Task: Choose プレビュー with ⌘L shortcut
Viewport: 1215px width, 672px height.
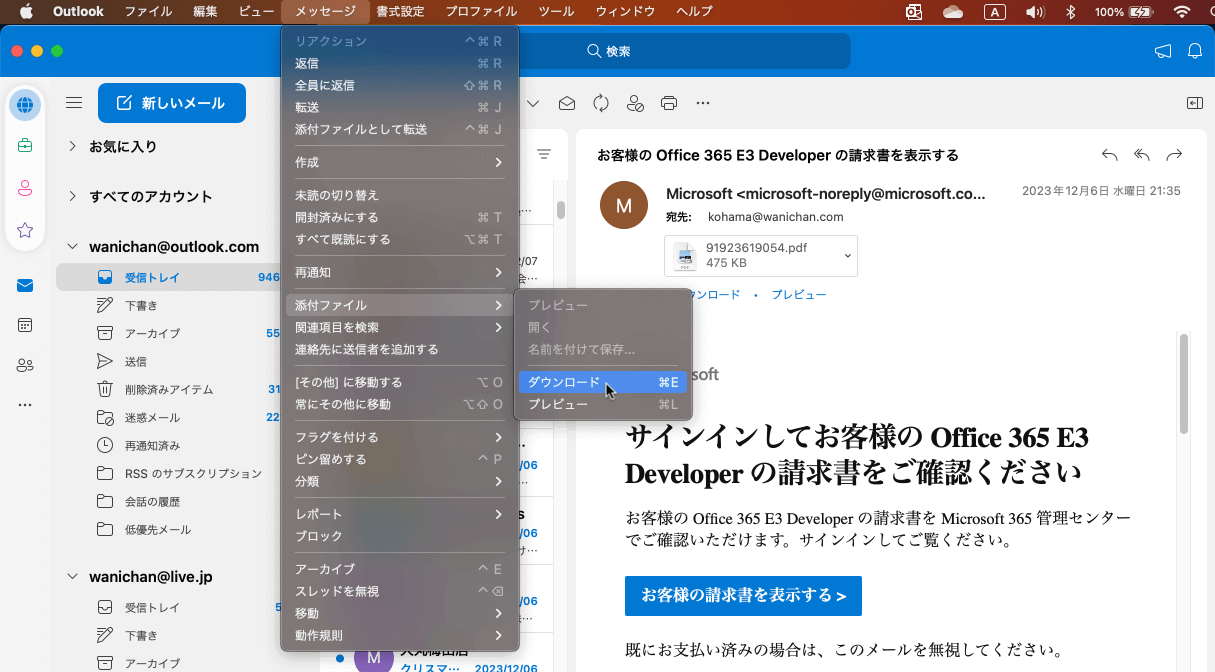Action: (603, 404)
